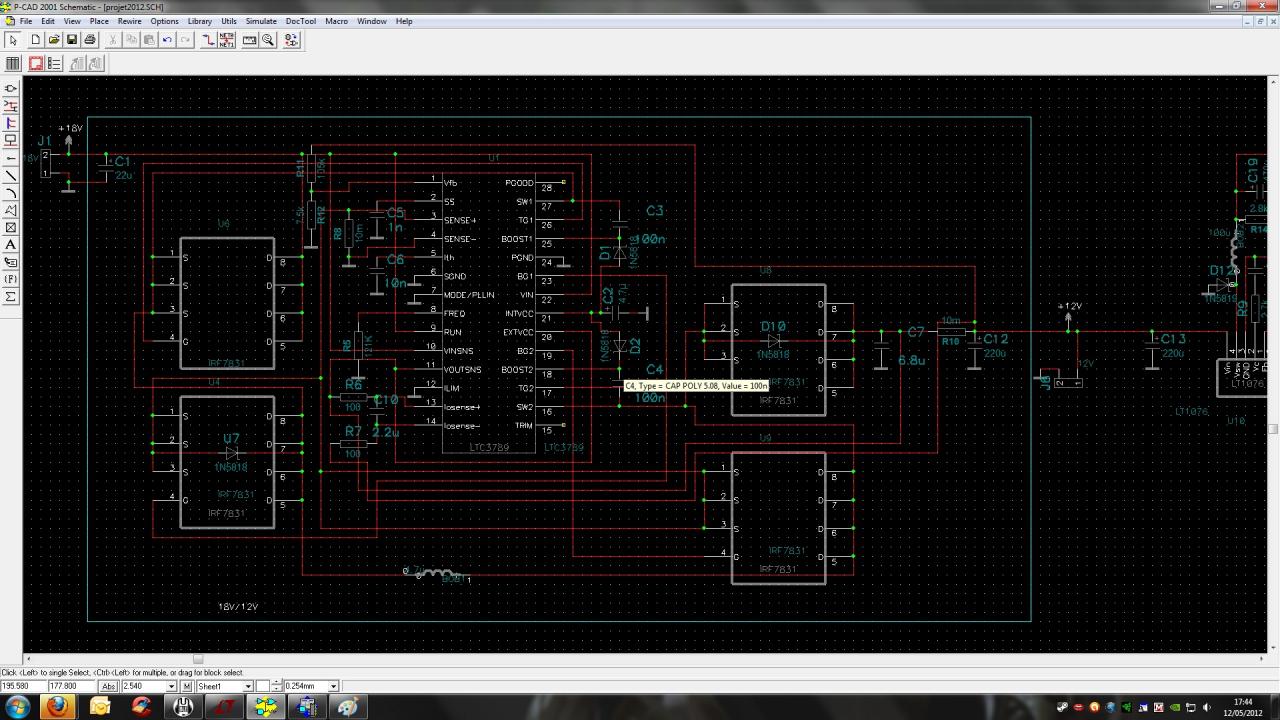Select the Place Line tool
1280x720 pixels.
[x=11, y=176]
